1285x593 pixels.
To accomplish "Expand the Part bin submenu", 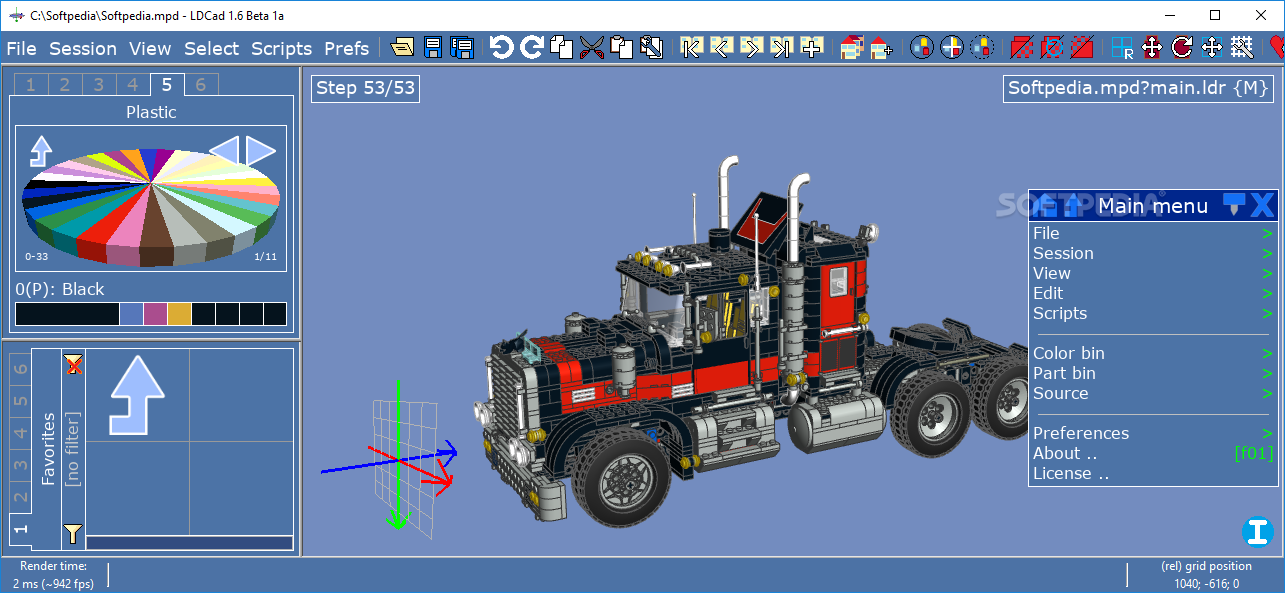I will coord(1153,373).
